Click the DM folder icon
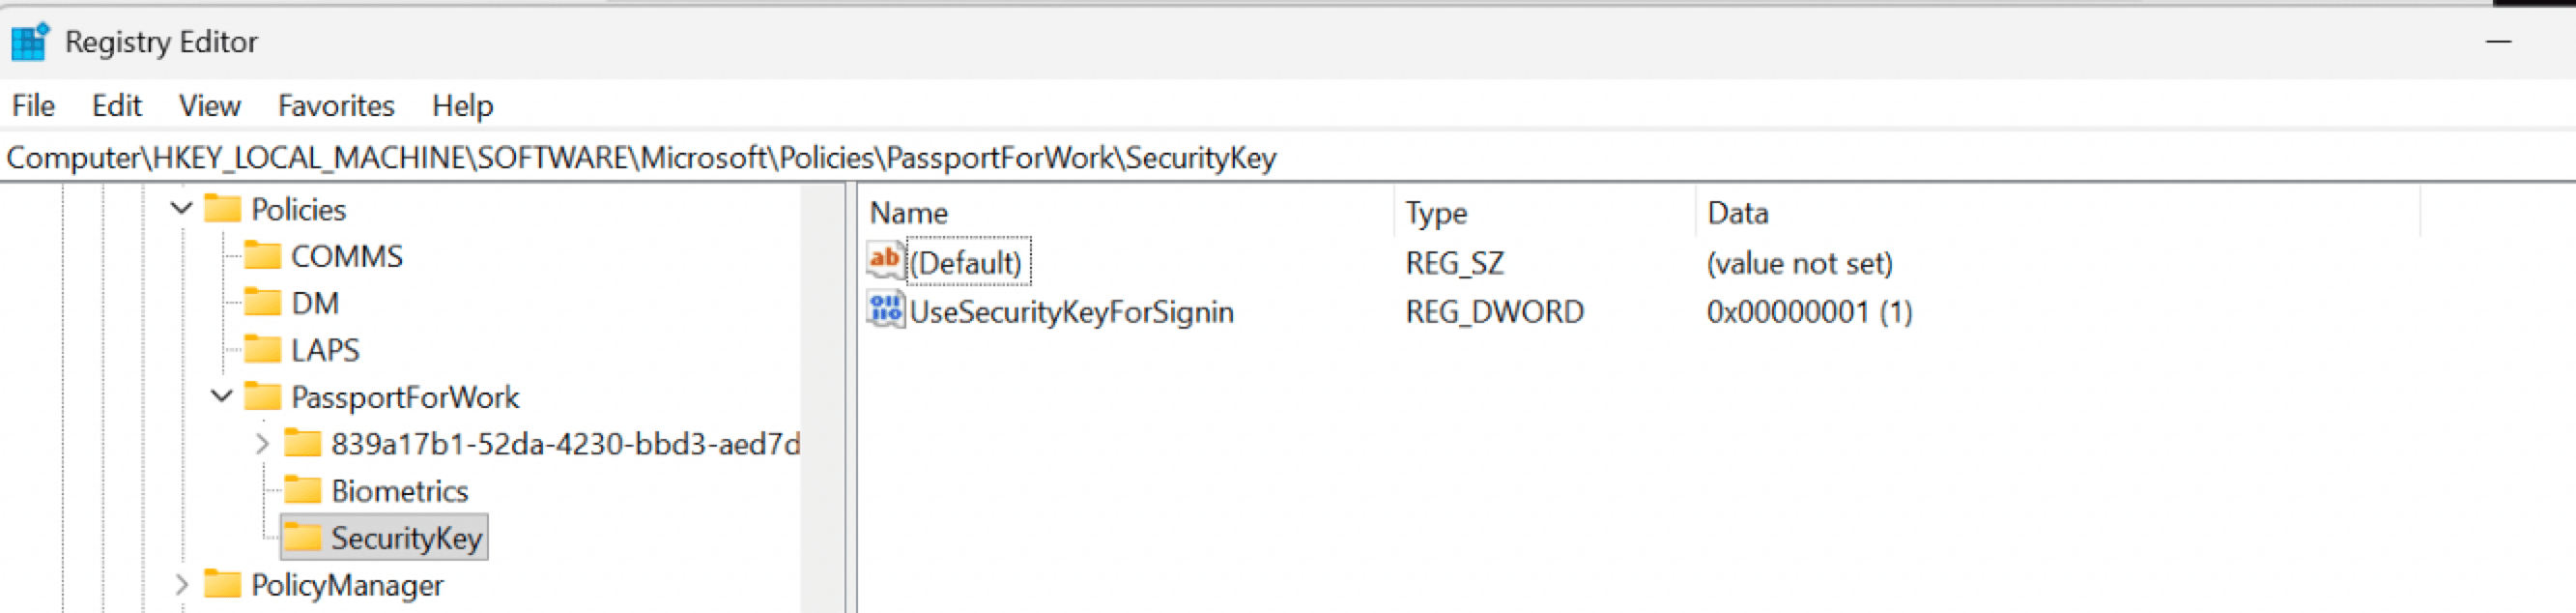 click(262, 302)
